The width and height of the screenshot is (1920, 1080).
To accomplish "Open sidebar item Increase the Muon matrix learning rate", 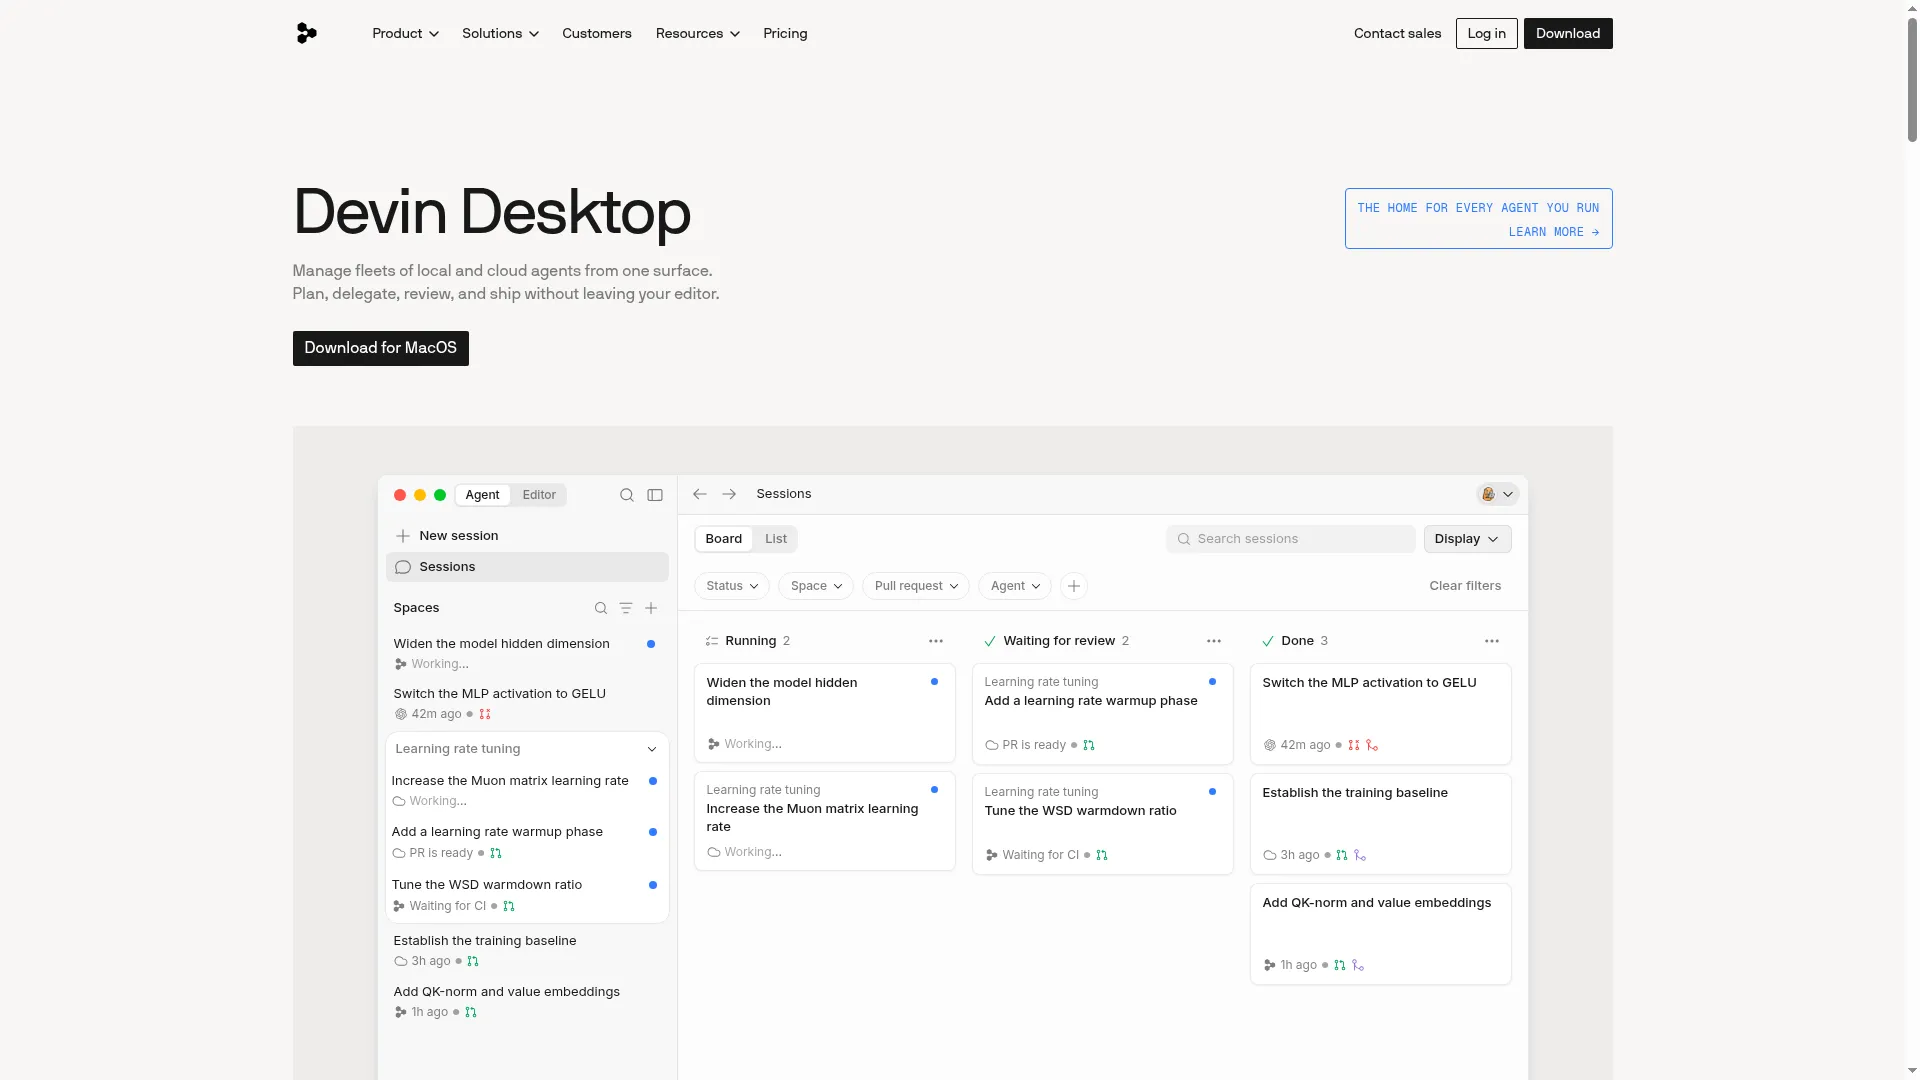I will pos(527,790).
